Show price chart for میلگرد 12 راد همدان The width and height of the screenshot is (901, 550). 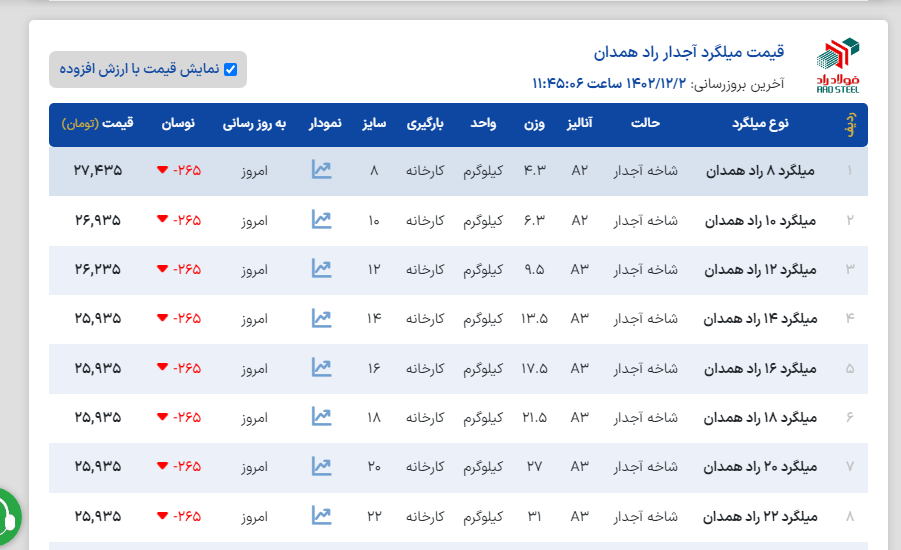pos(321,268)
